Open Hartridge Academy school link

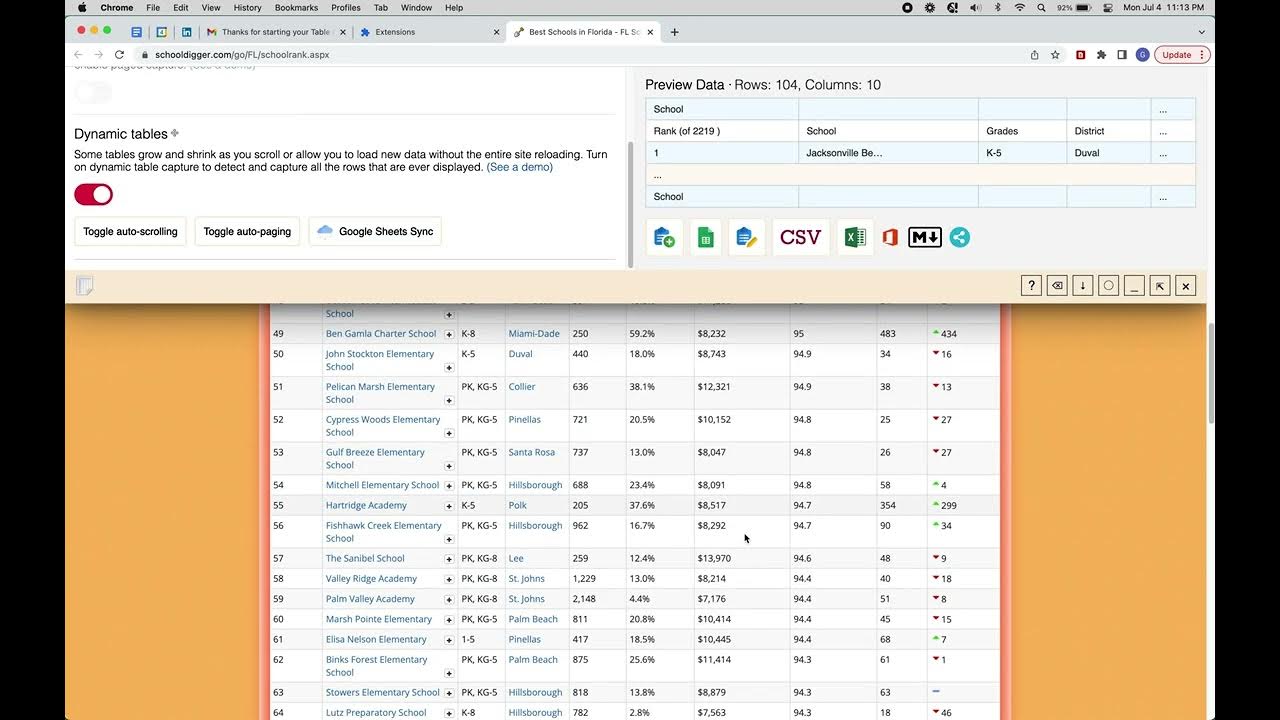coord(366,505)
